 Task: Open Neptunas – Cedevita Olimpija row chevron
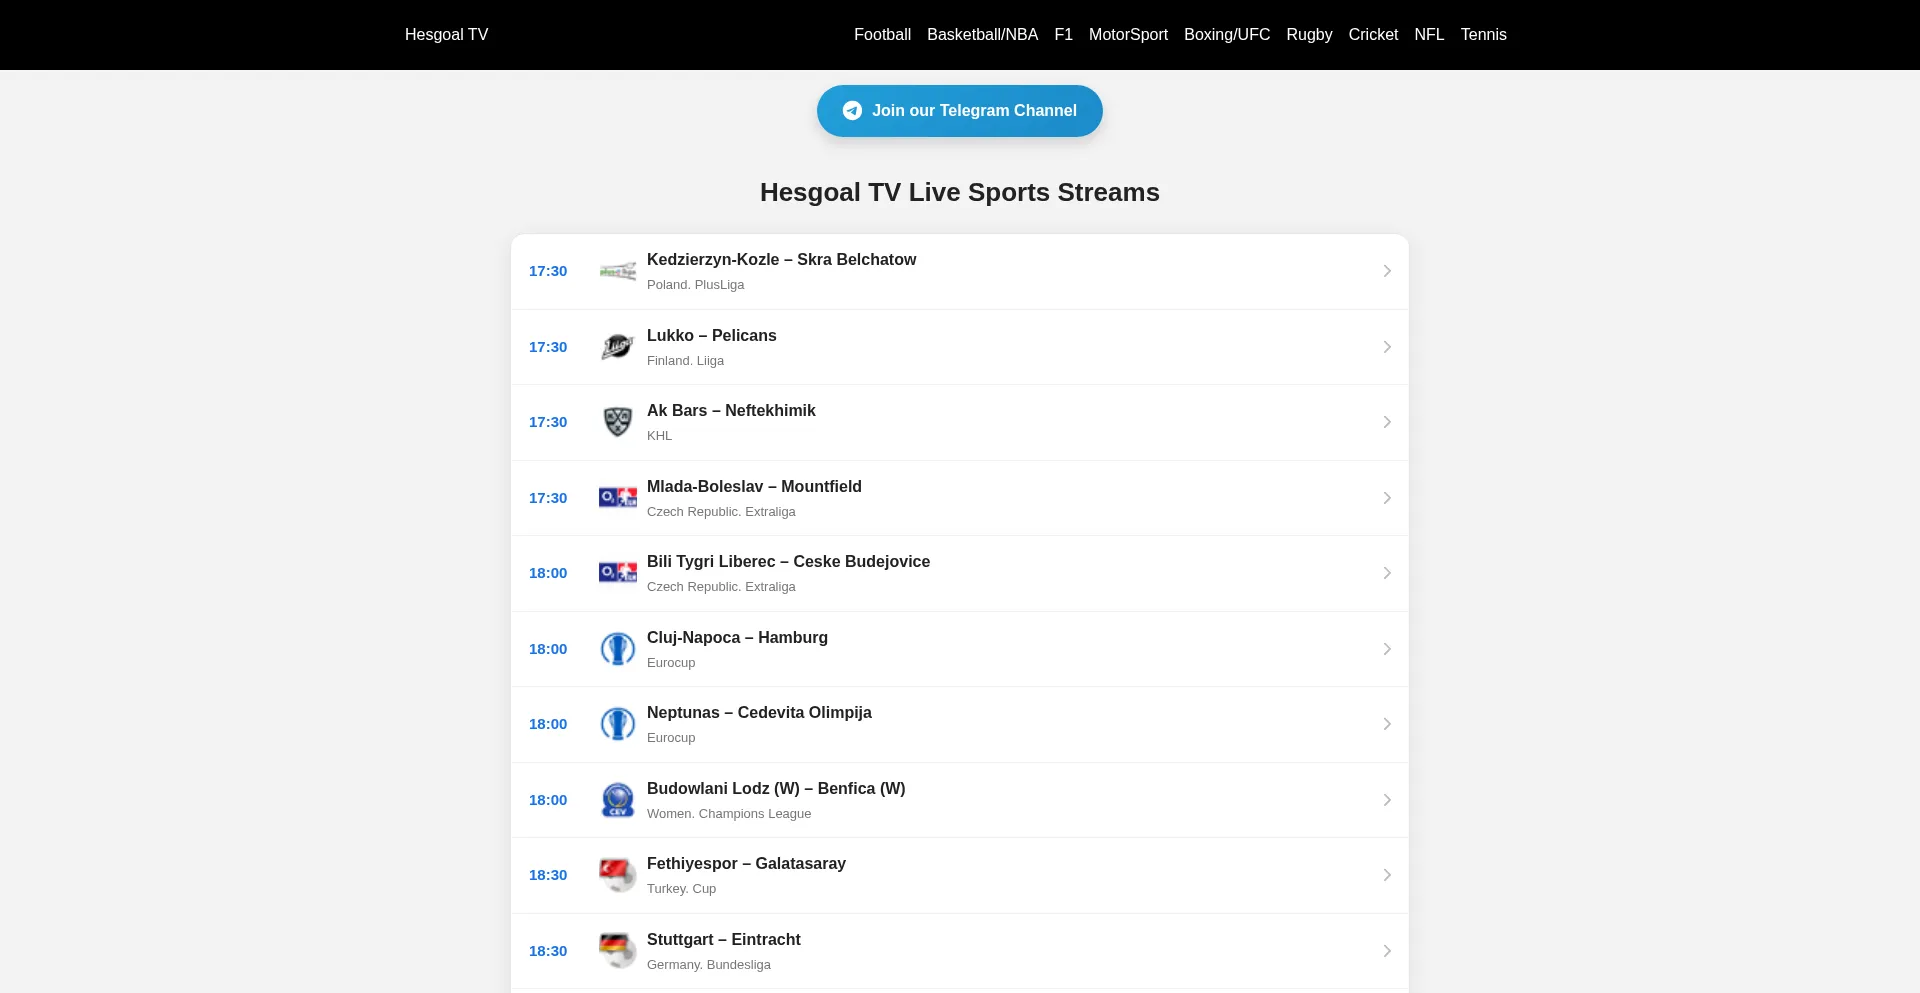click(1387, 724)
